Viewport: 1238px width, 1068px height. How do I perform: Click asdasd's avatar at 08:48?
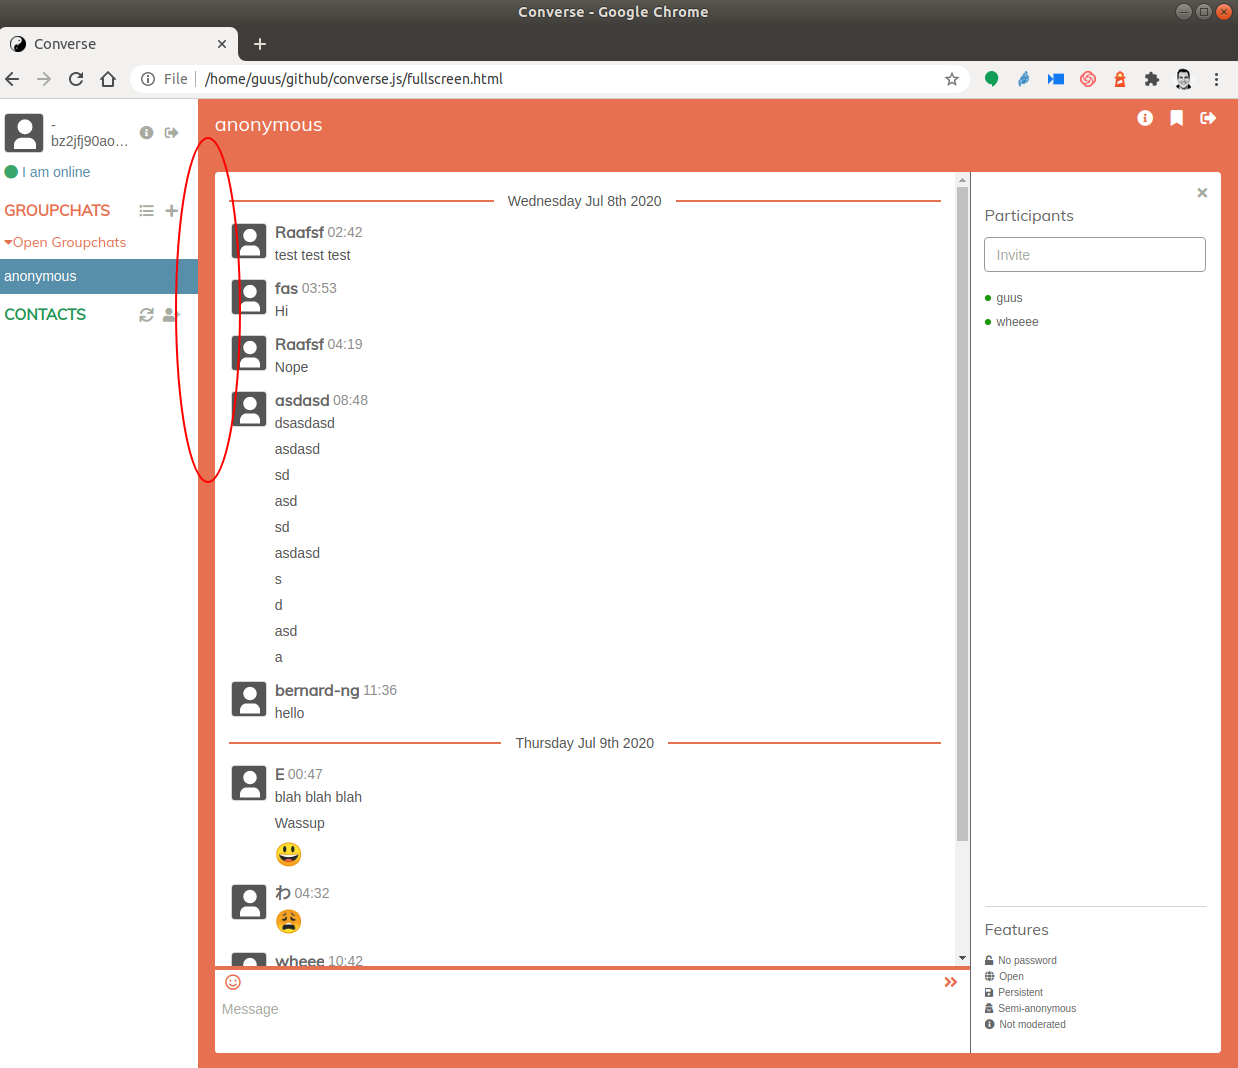249,409
